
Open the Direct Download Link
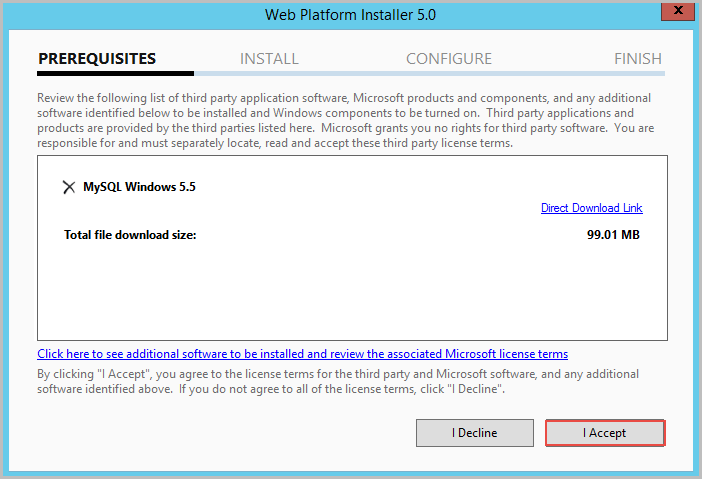click(x=591, y=208)
